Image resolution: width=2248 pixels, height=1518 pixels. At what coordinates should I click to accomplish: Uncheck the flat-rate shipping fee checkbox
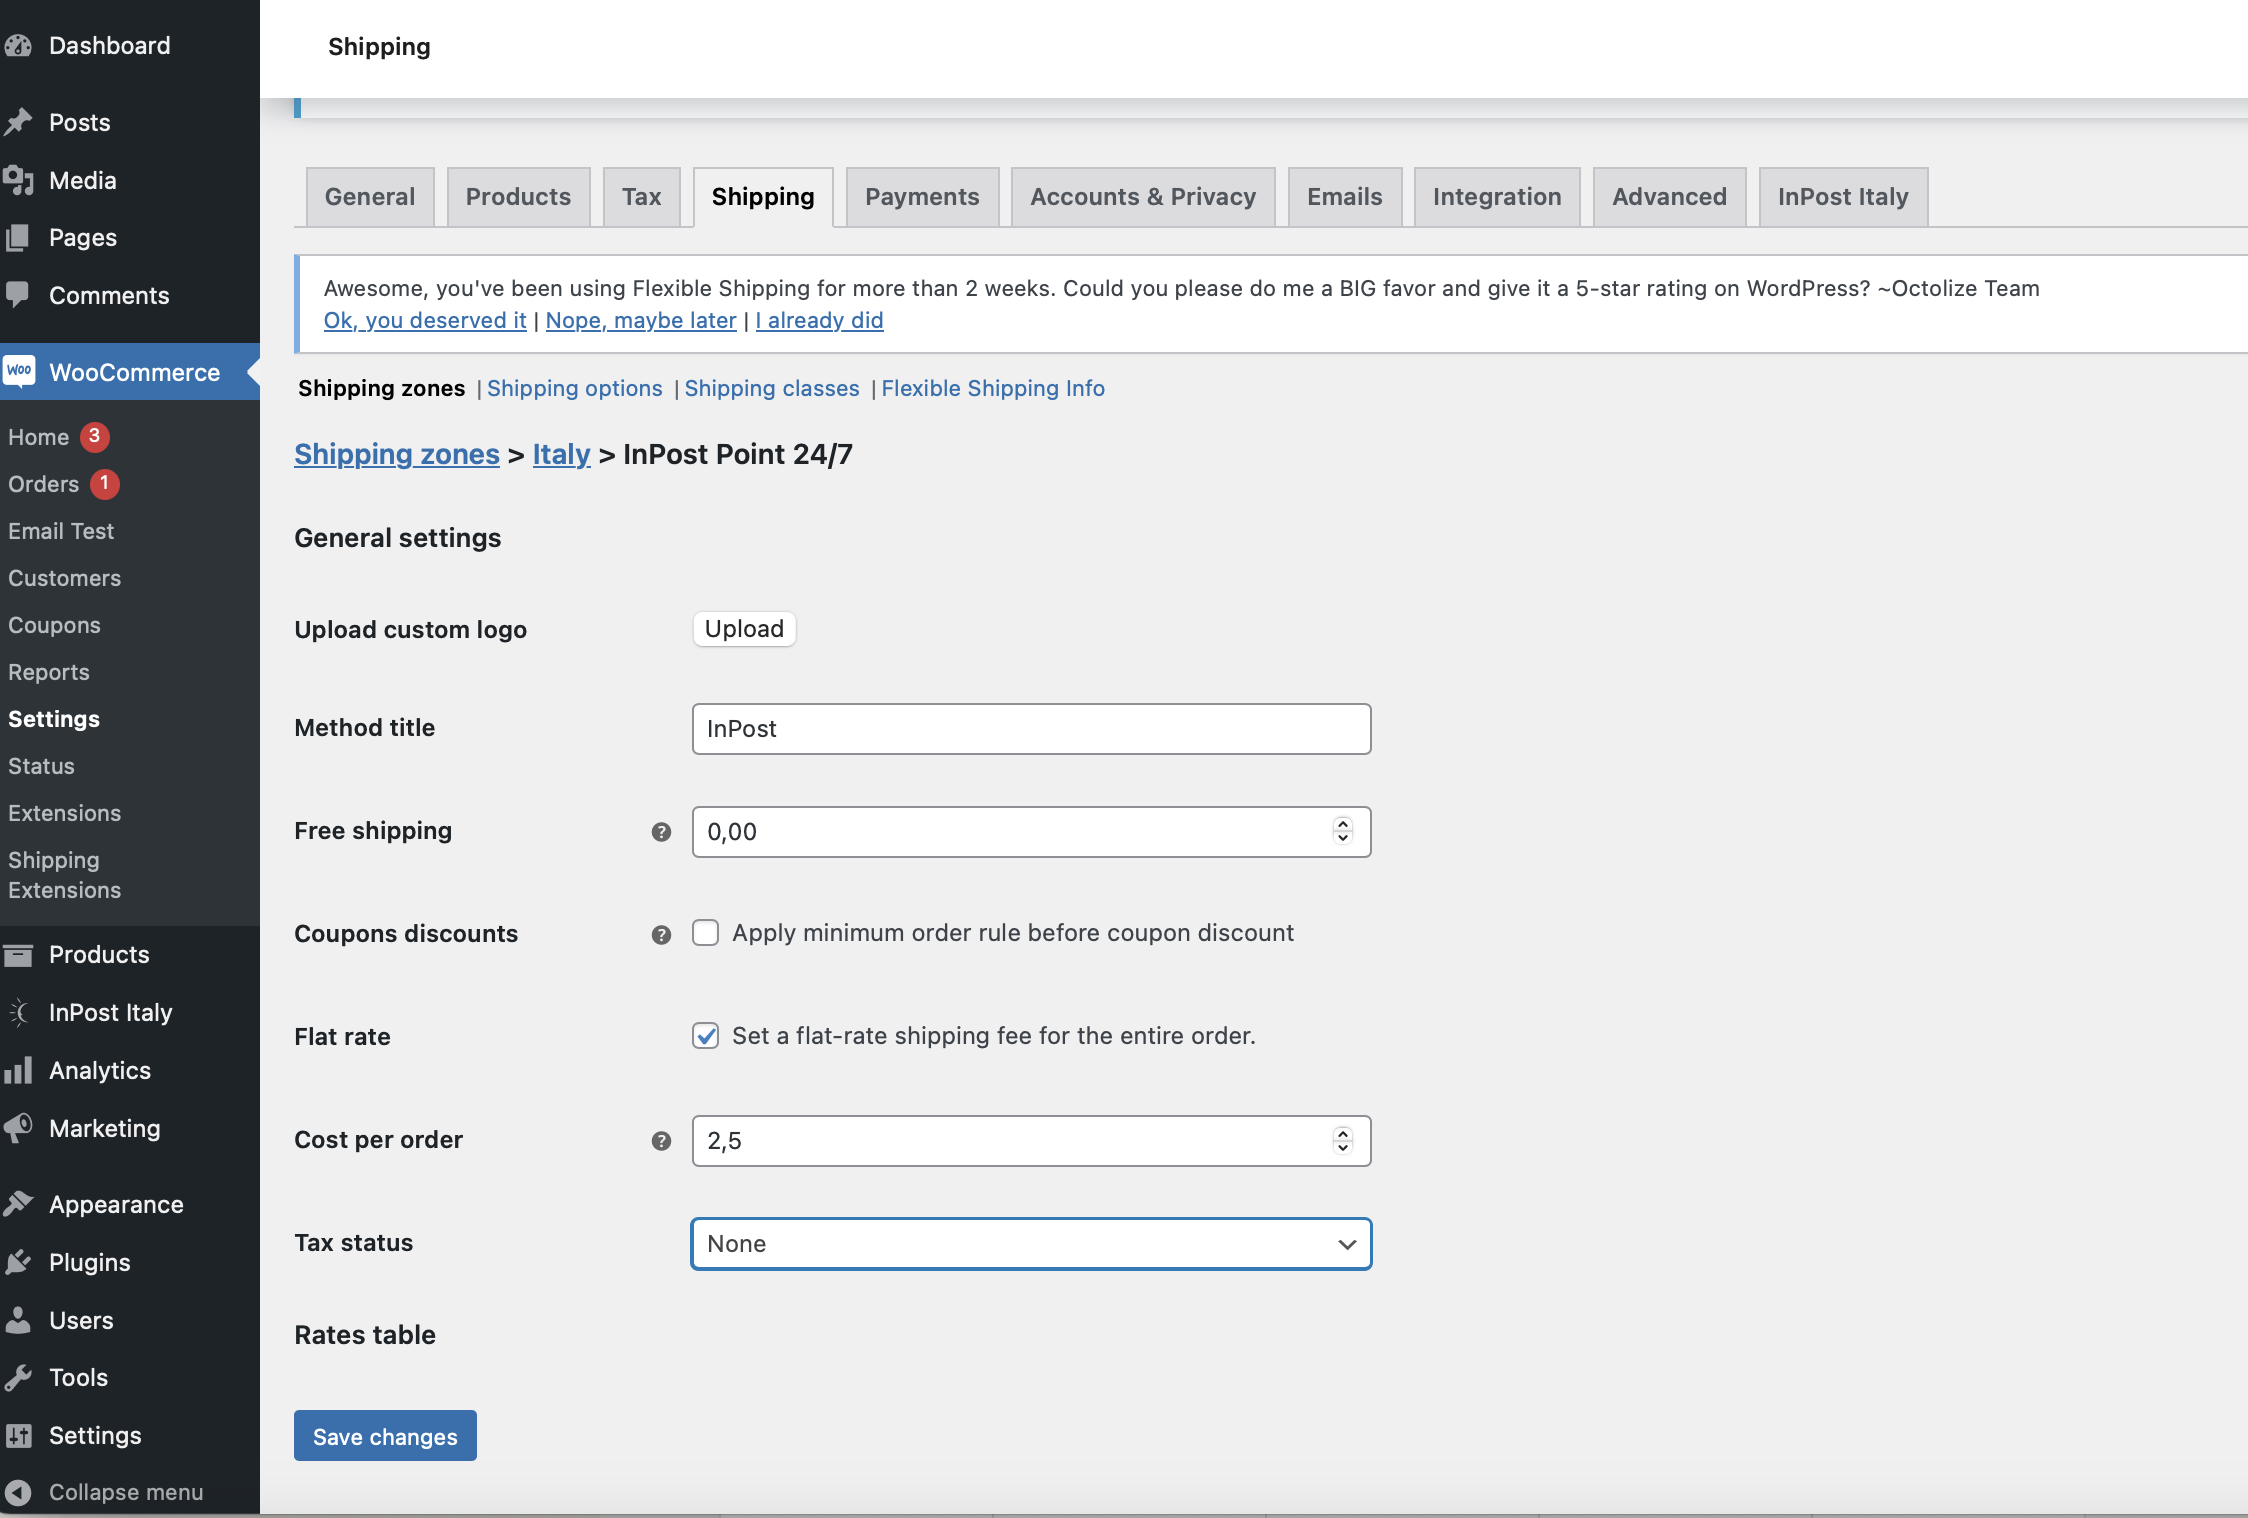[x=706, y=1036]
